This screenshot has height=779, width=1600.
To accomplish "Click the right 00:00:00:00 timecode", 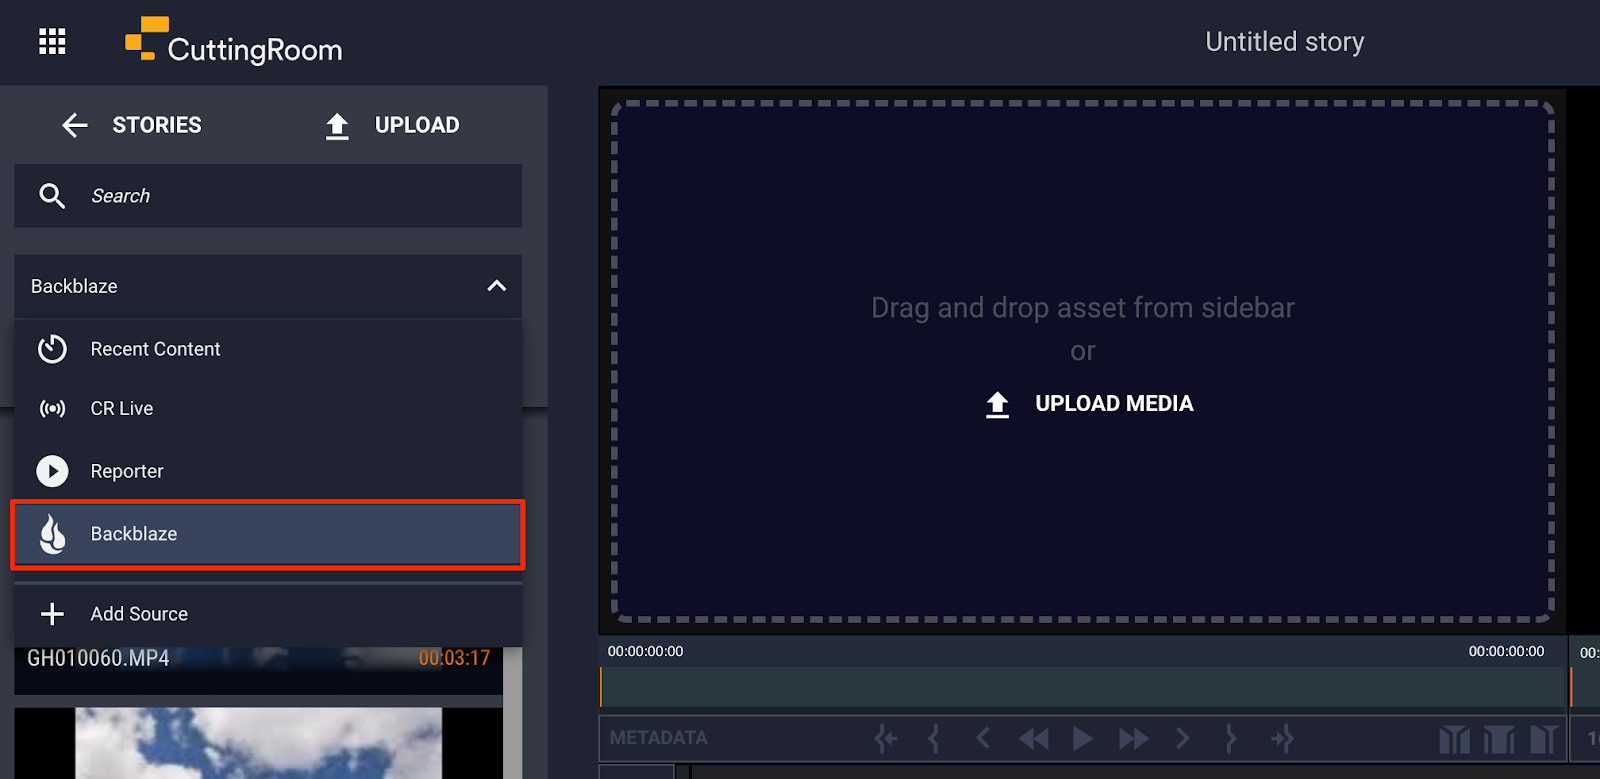I will (1506, 651).
